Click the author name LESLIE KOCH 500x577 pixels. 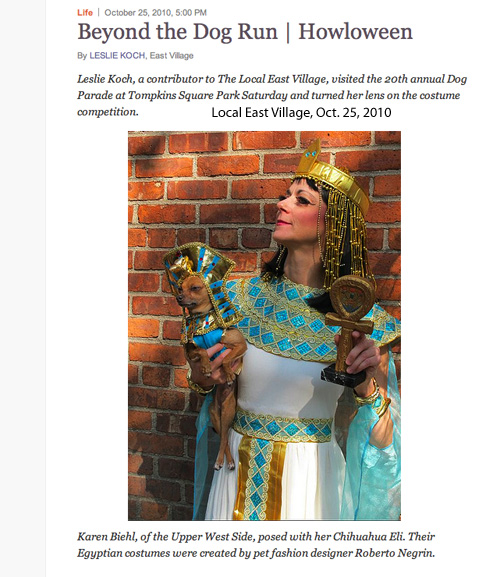(117, 56)
